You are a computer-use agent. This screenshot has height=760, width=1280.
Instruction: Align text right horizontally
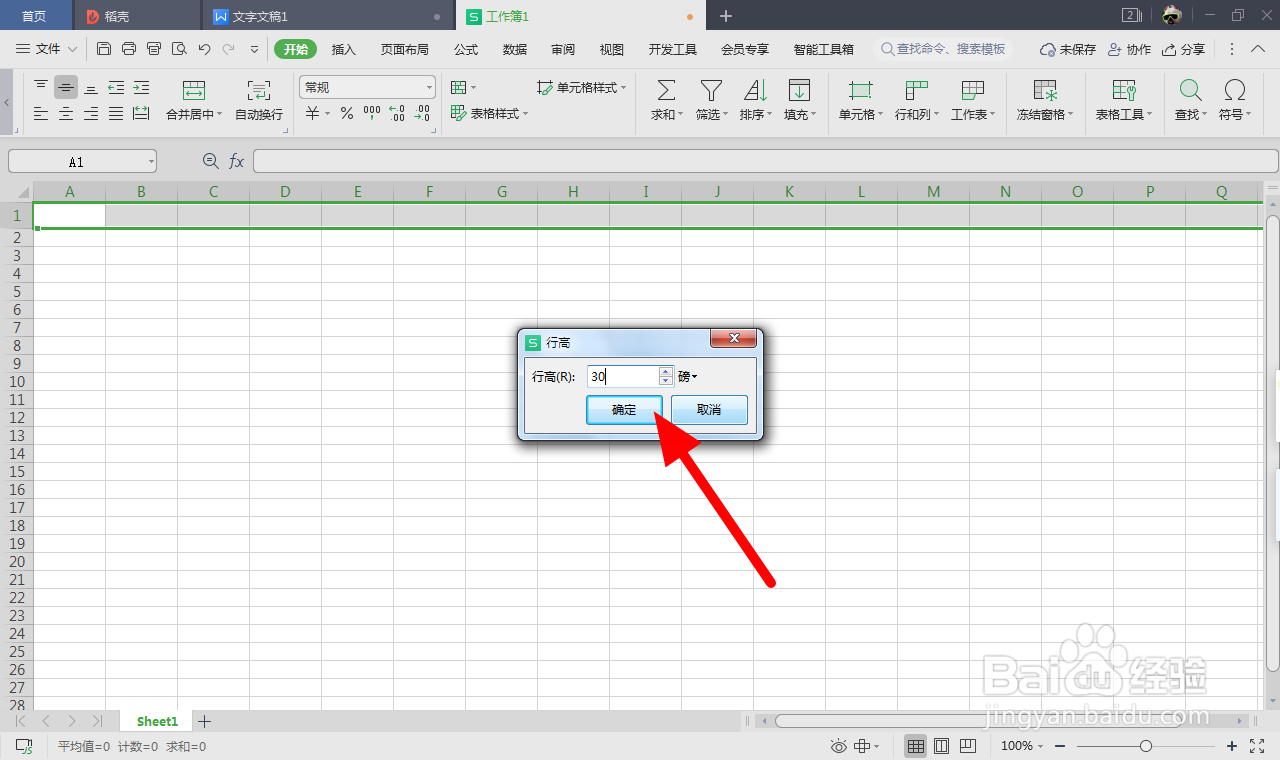[91, 114]
